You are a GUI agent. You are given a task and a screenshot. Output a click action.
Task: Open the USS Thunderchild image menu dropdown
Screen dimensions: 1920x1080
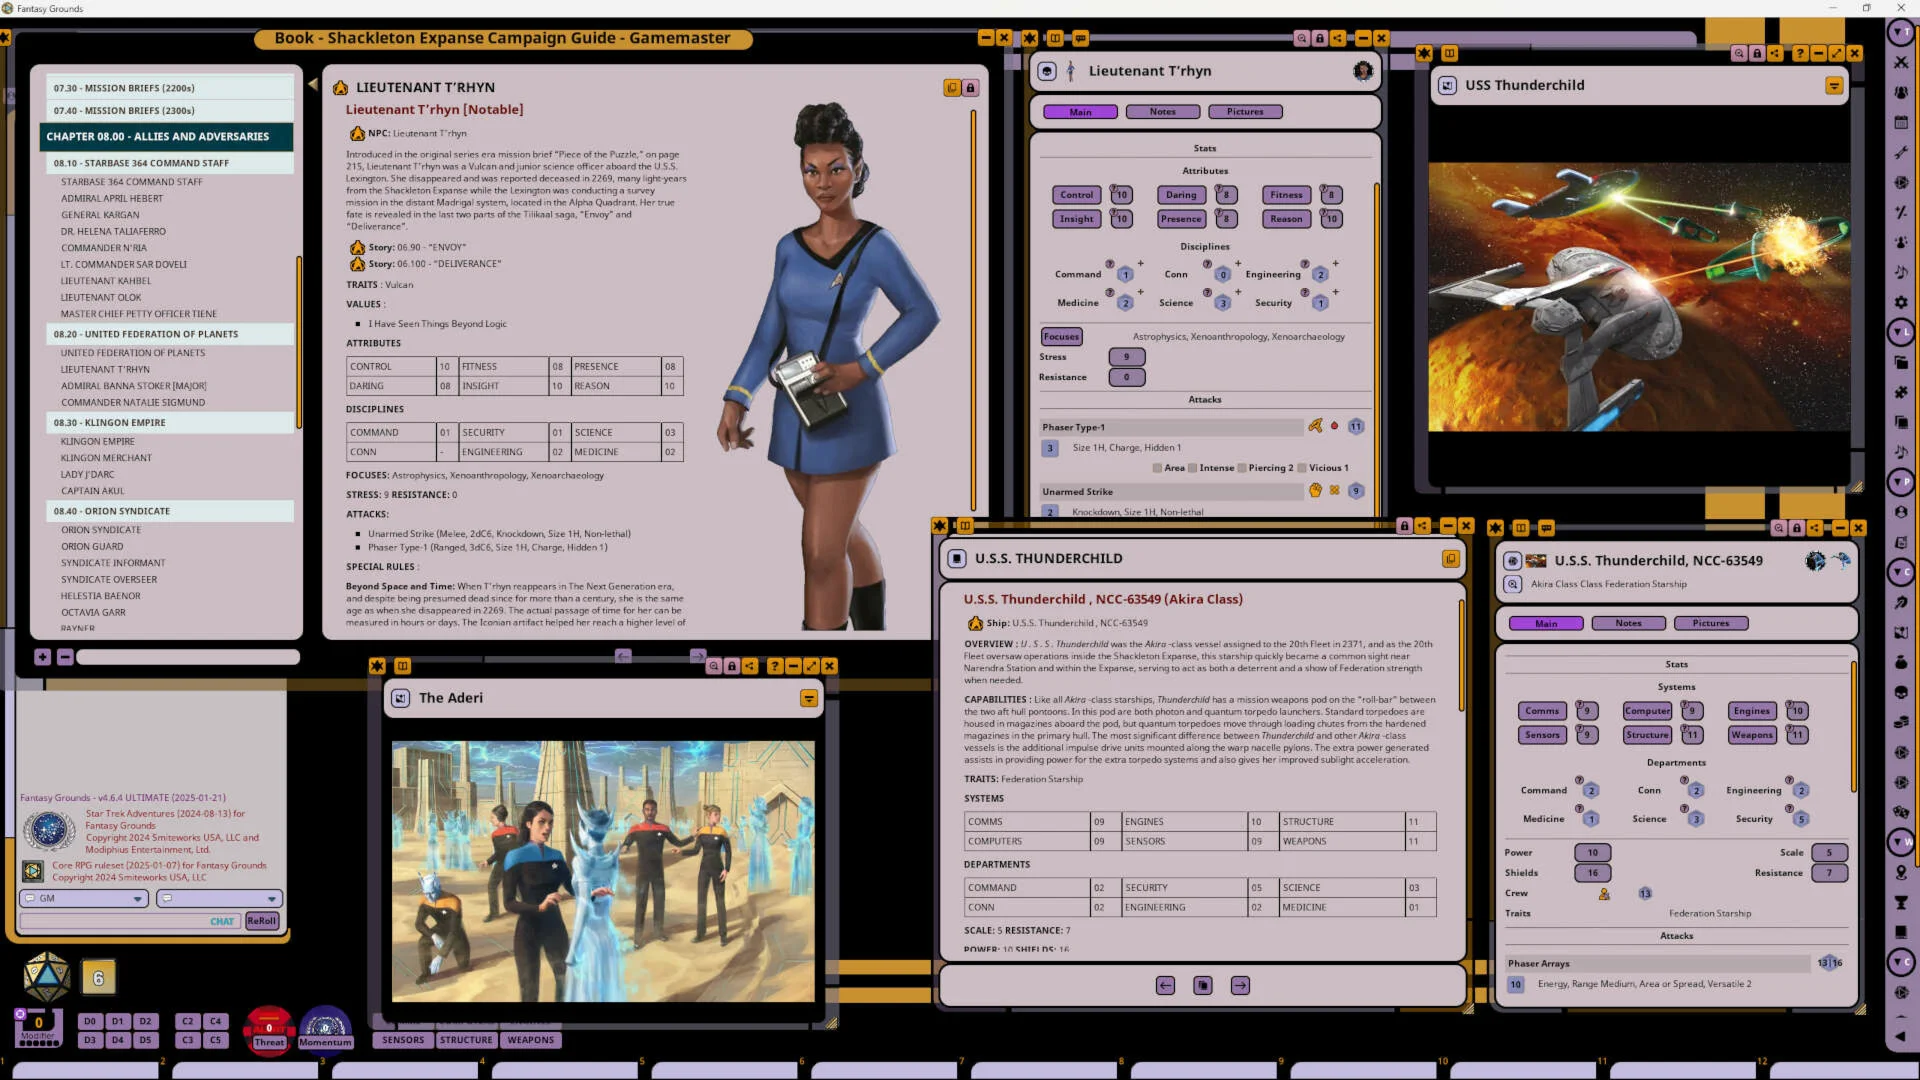pos(1834,86)
